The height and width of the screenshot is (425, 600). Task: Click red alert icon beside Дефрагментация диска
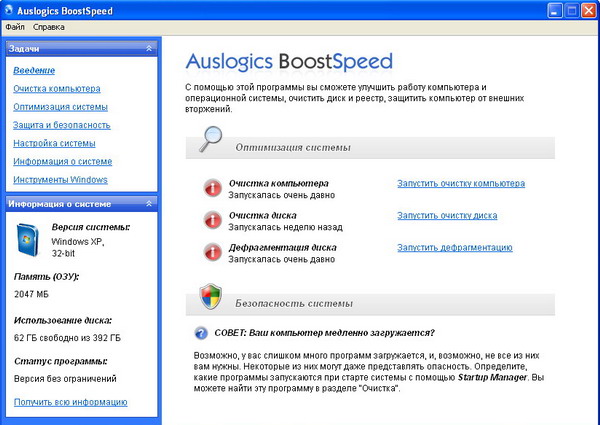click(212, 252)
